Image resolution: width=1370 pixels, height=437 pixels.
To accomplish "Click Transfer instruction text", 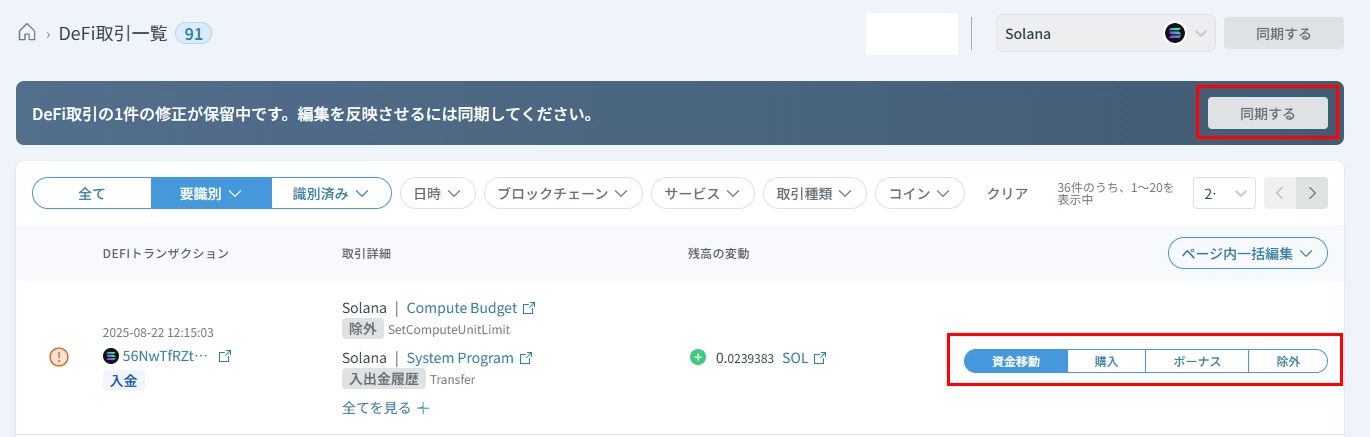I will click(452, 380).
